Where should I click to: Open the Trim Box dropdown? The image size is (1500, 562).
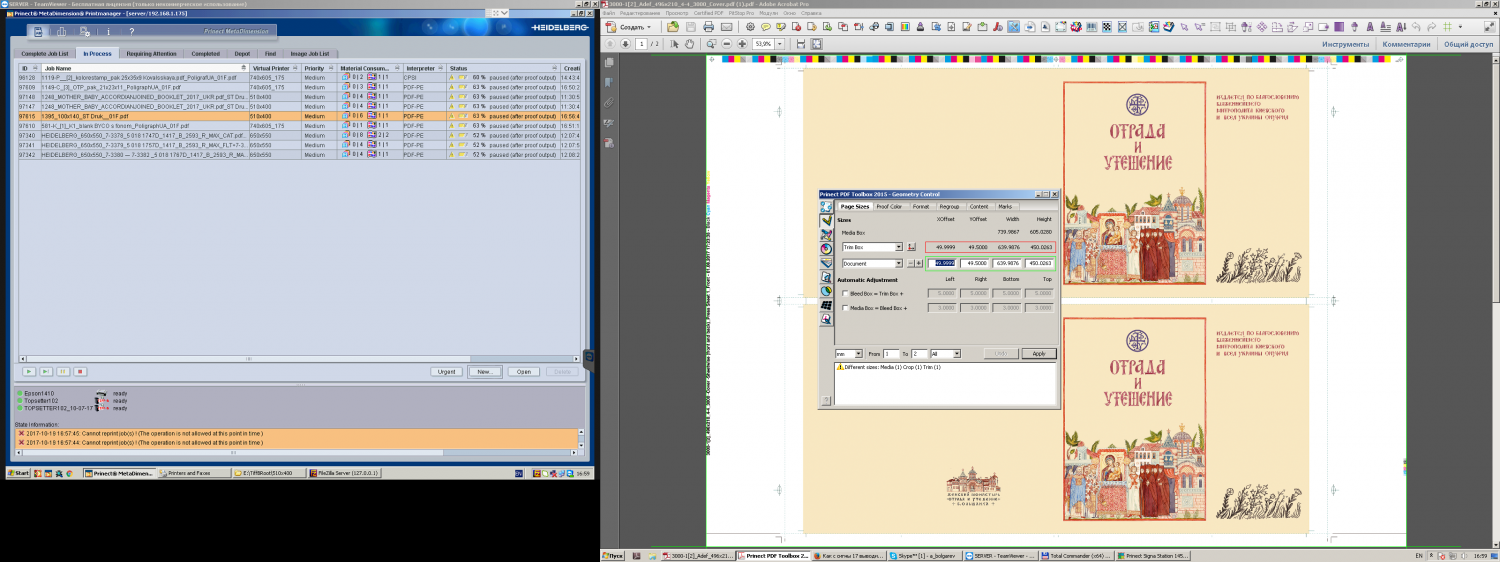(899, 246)
